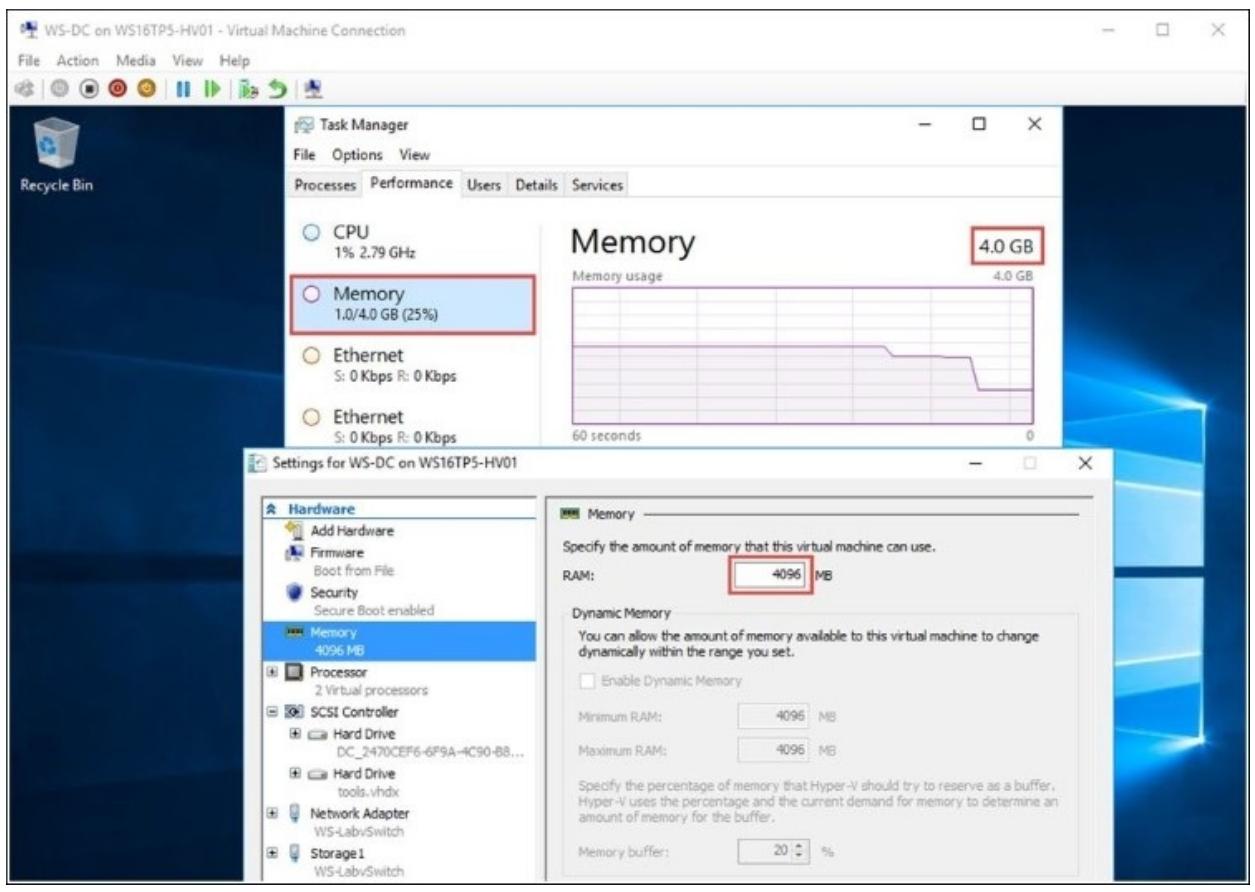
Task: Open the Details tab
Action: 537,185
